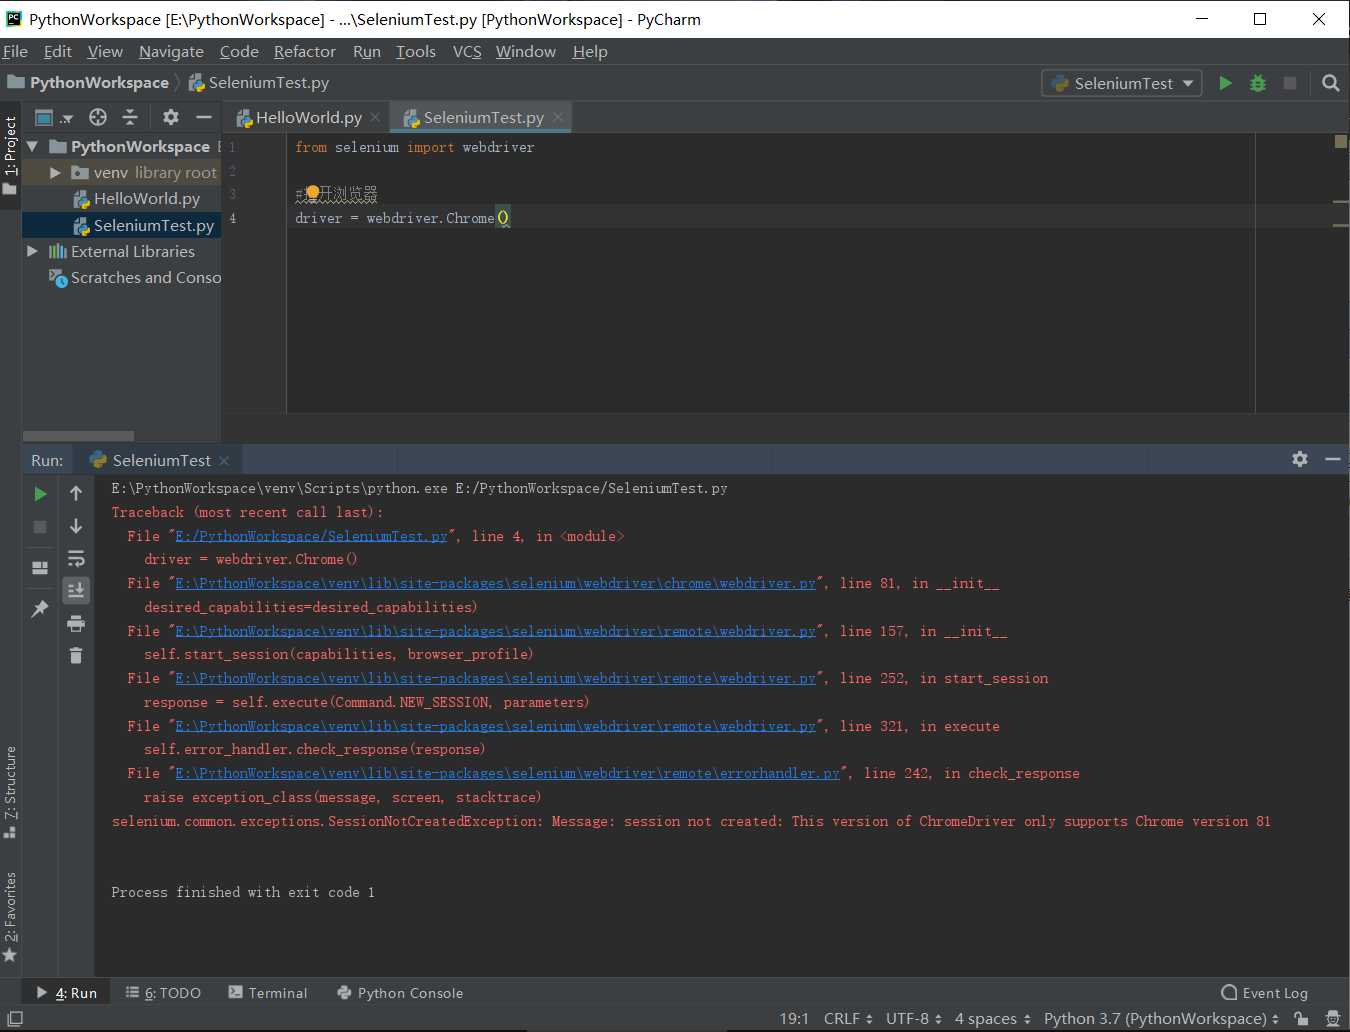Navigate down the stack trace arrow

pyautogui.click(x=76, y=526)
